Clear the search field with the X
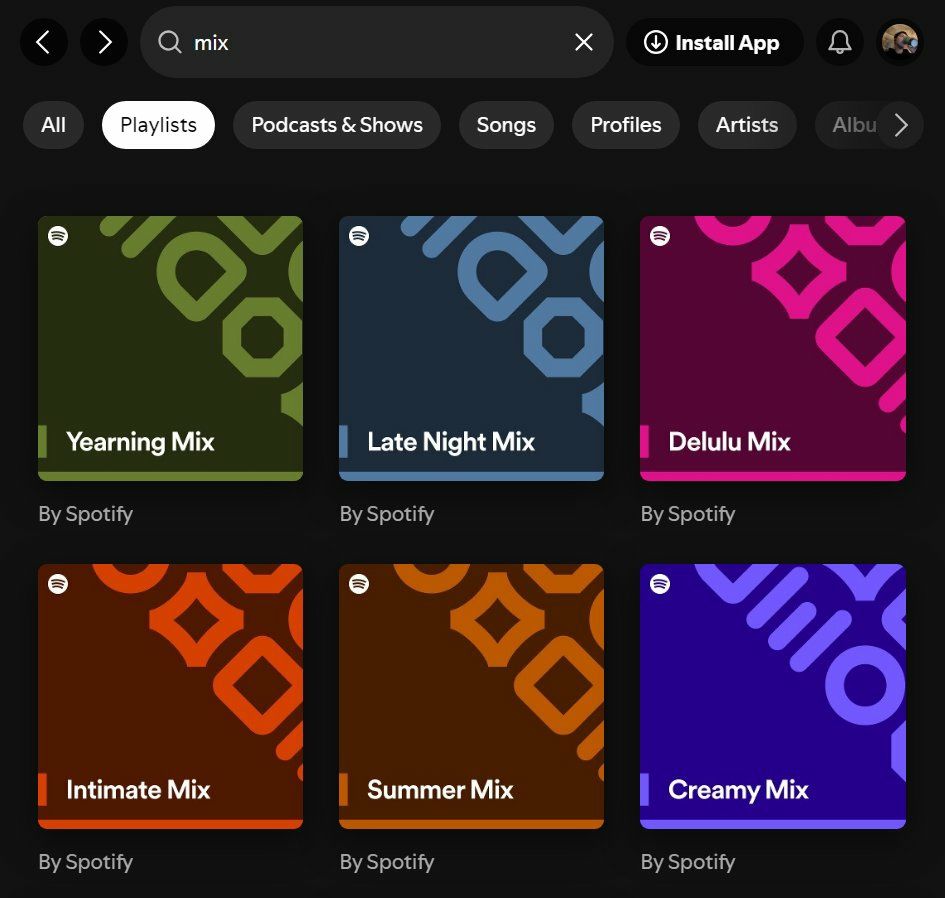Image resolution: width=945 pixels, height=898 pixels. (583, 42)
